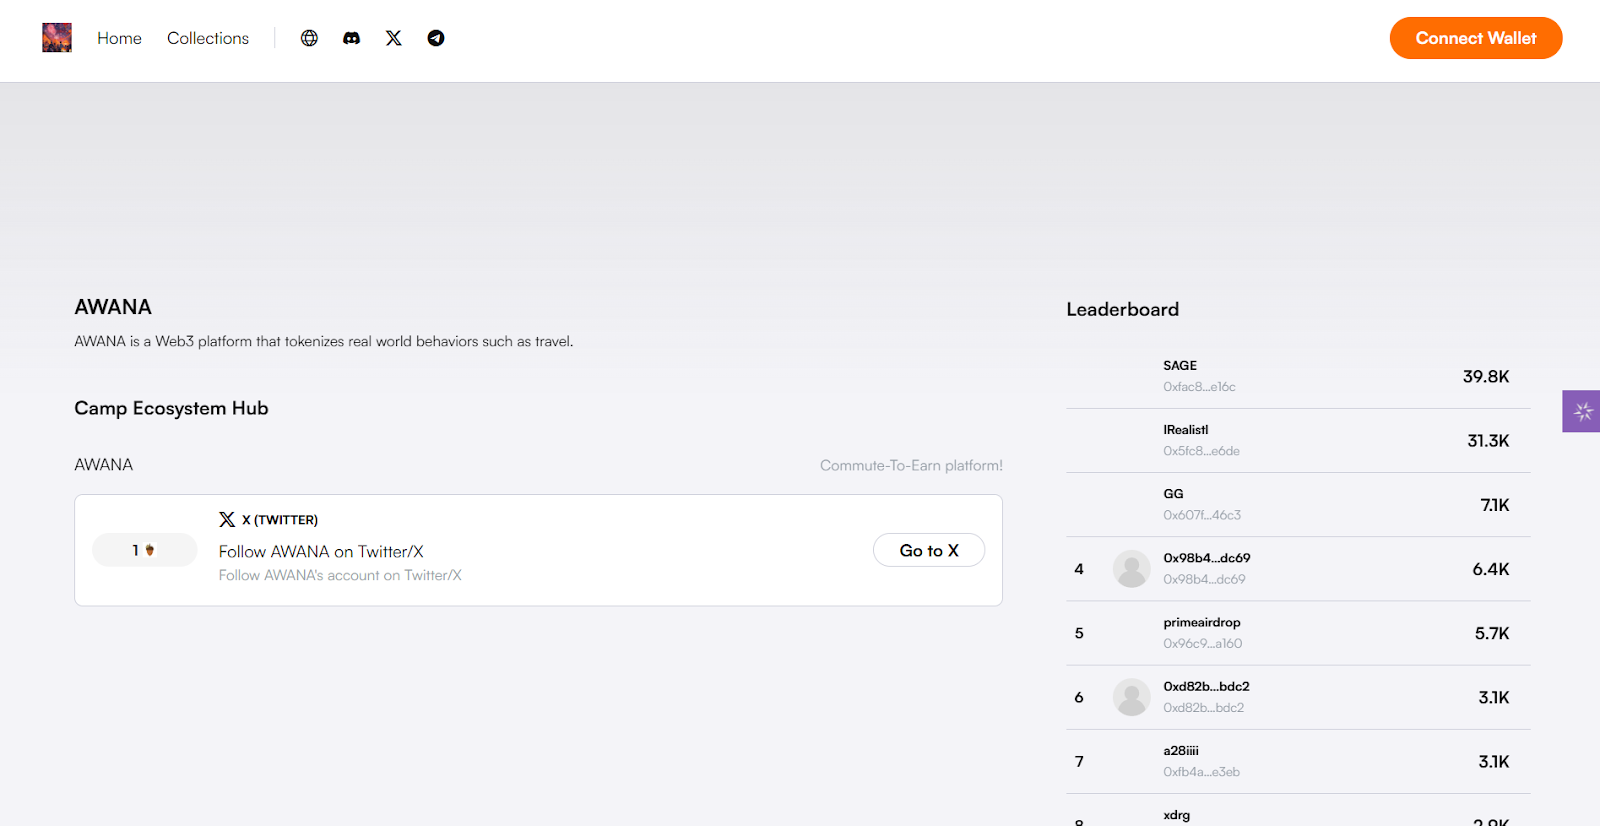
Task: Click the AWANA page title heading
Action: pos(113,307)
